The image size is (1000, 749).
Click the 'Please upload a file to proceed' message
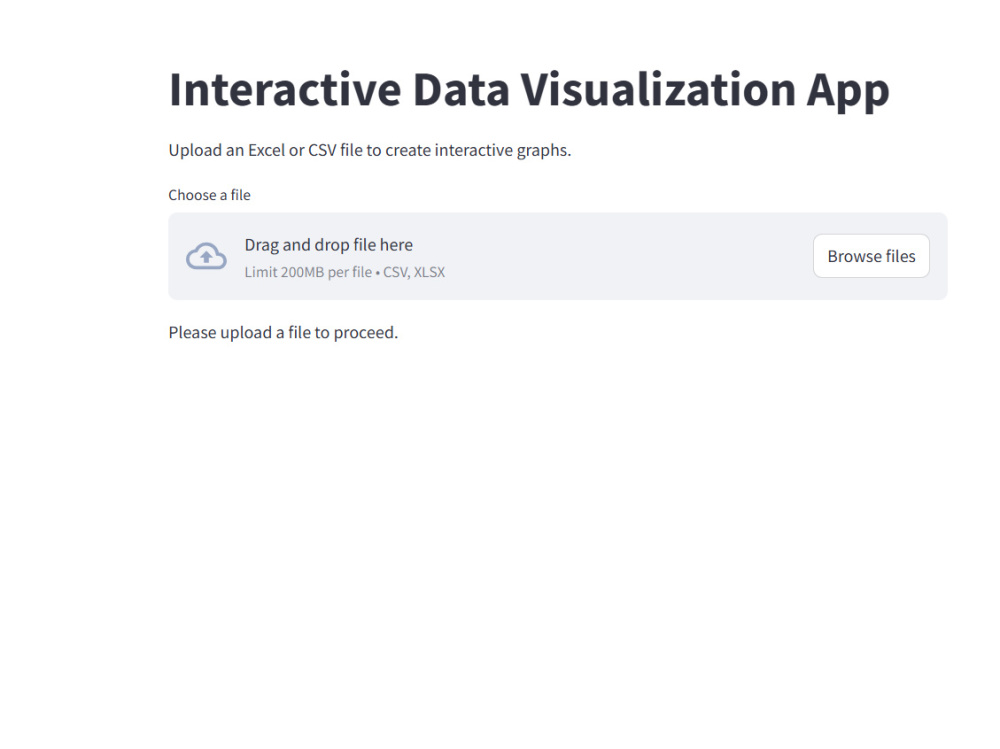(282, 332)
